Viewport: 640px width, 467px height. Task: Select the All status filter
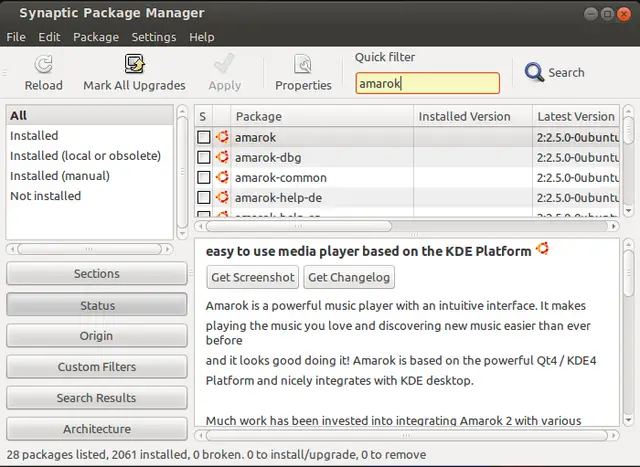tap(90, 116)
